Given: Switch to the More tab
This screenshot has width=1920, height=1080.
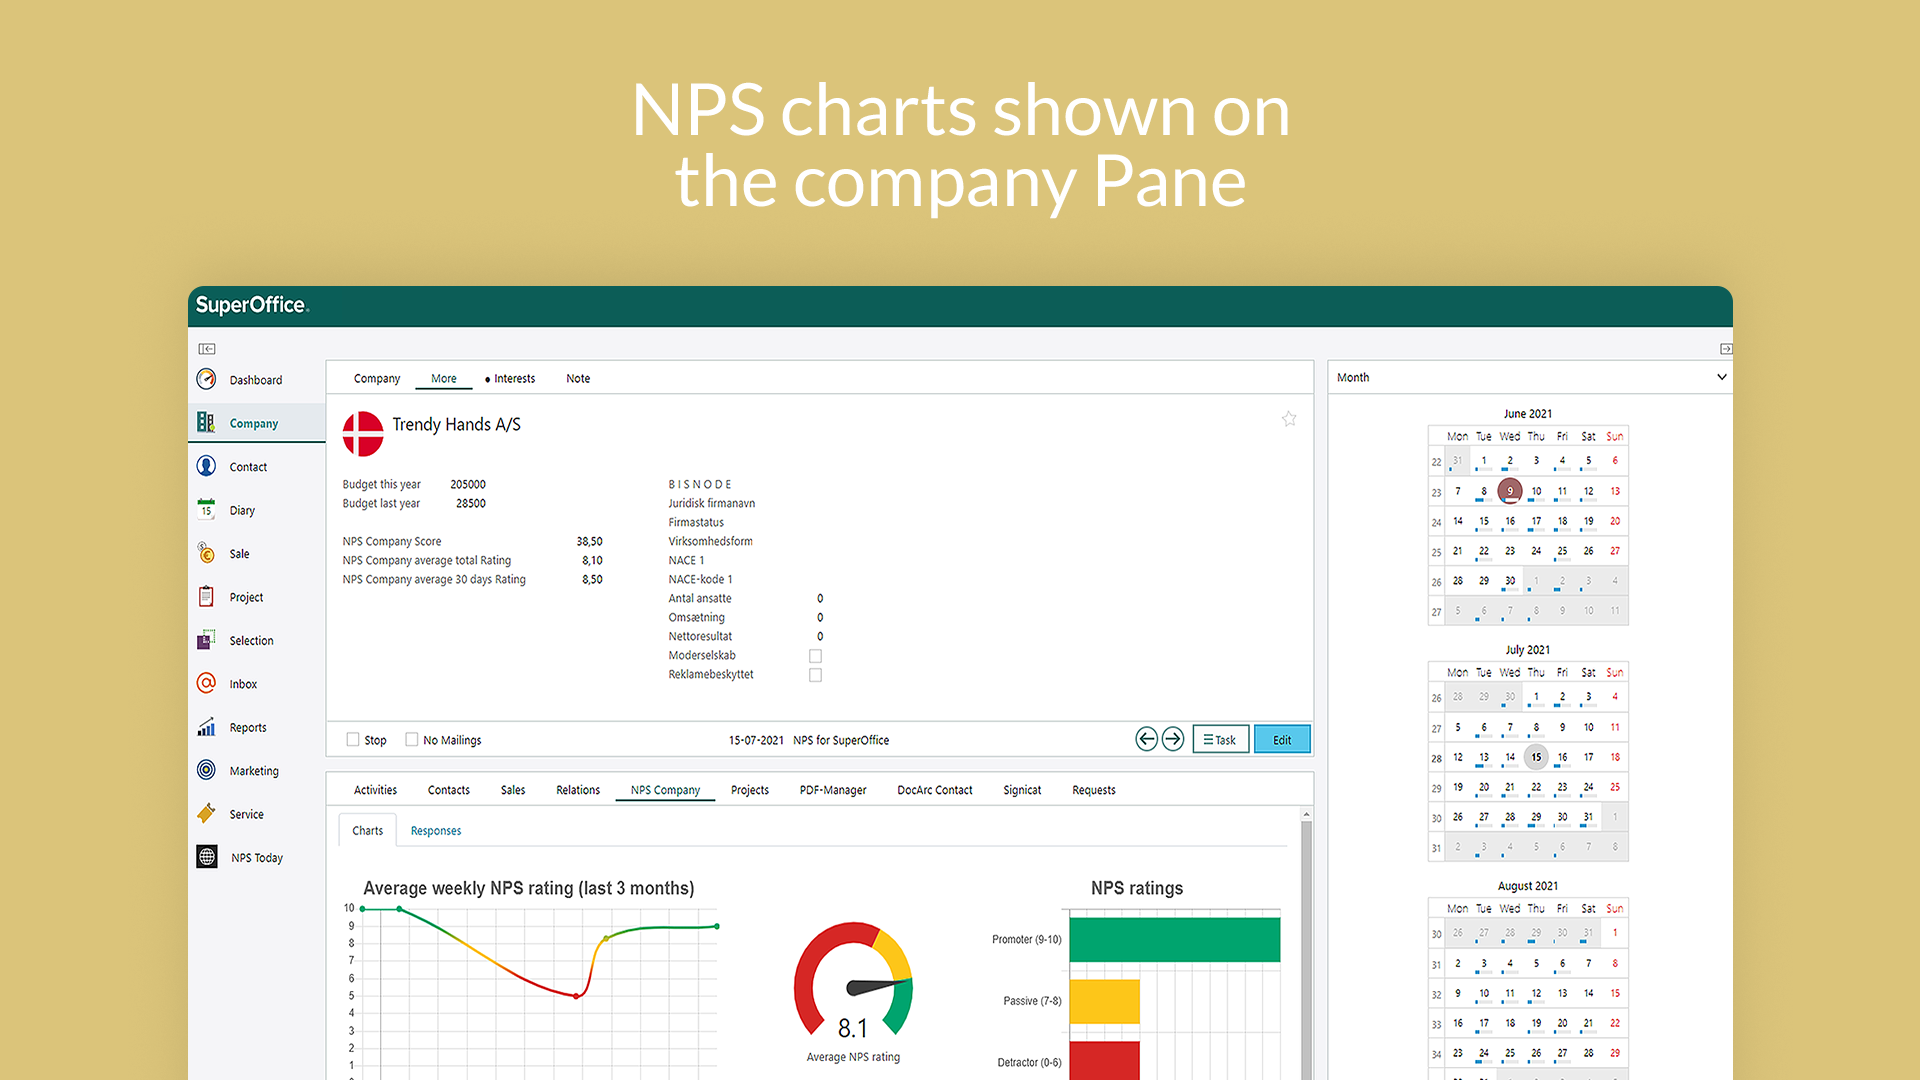Looking at the screenshot, I should tap(444, 378).
